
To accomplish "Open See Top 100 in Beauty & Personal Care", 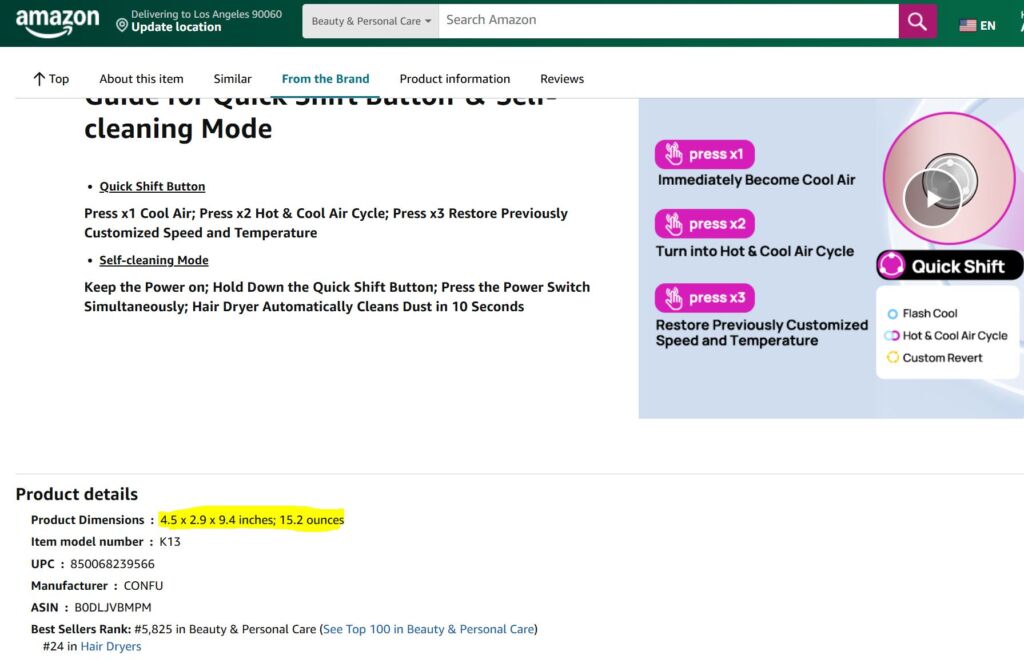I will [428, 629].
